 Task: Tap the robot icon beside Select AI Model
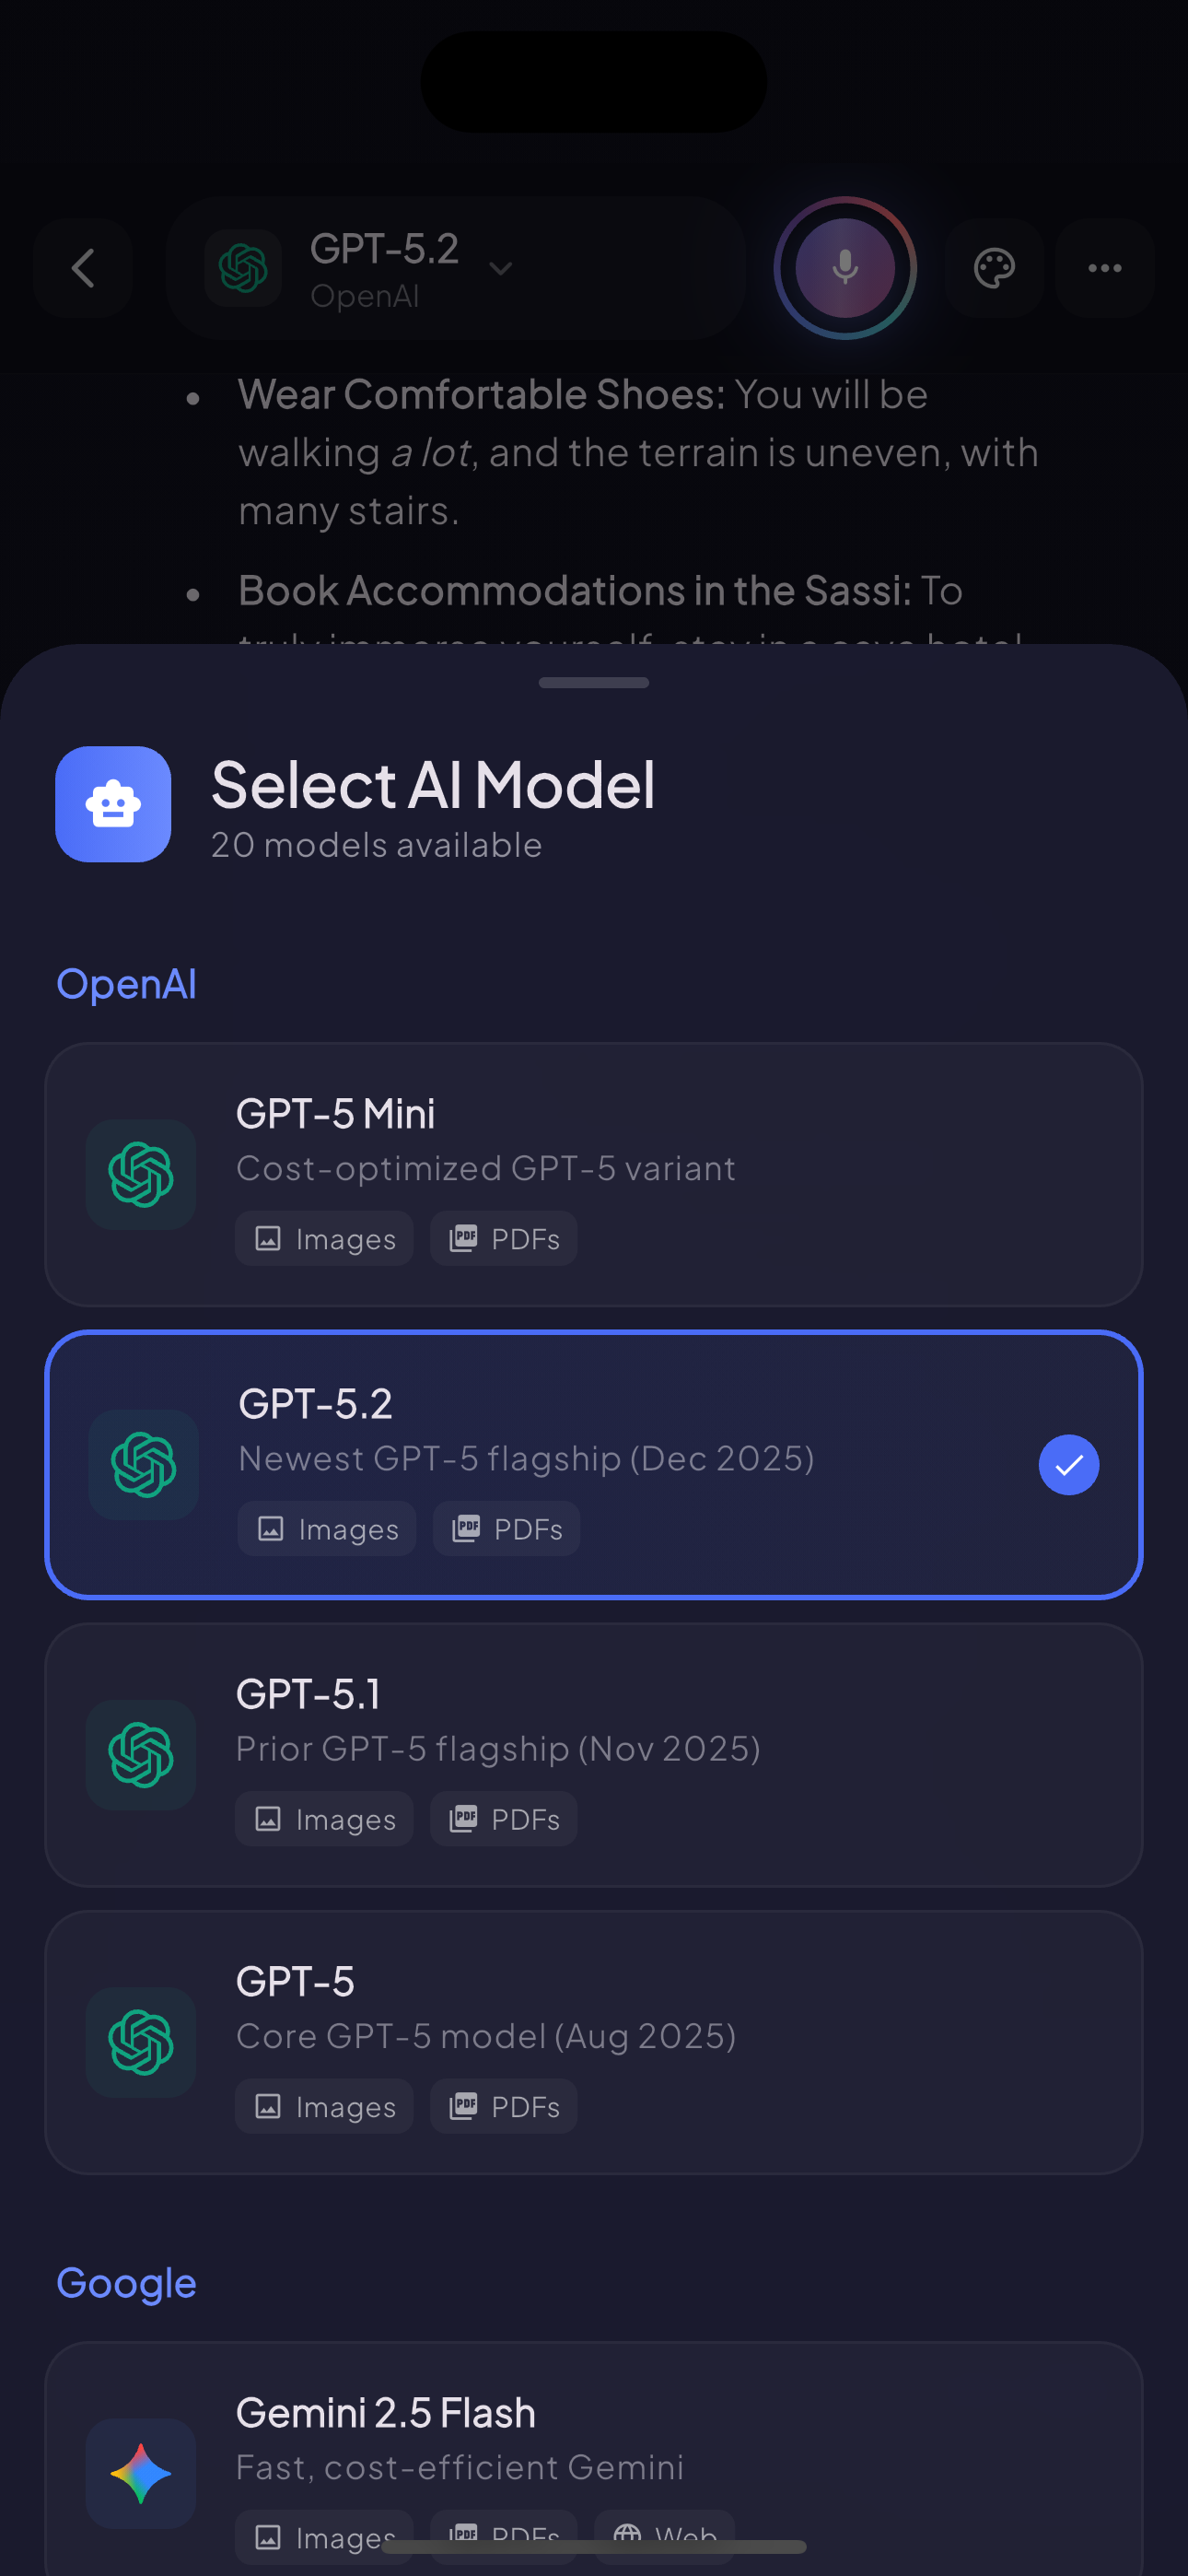pyautogui.click(x=113, y=804)
